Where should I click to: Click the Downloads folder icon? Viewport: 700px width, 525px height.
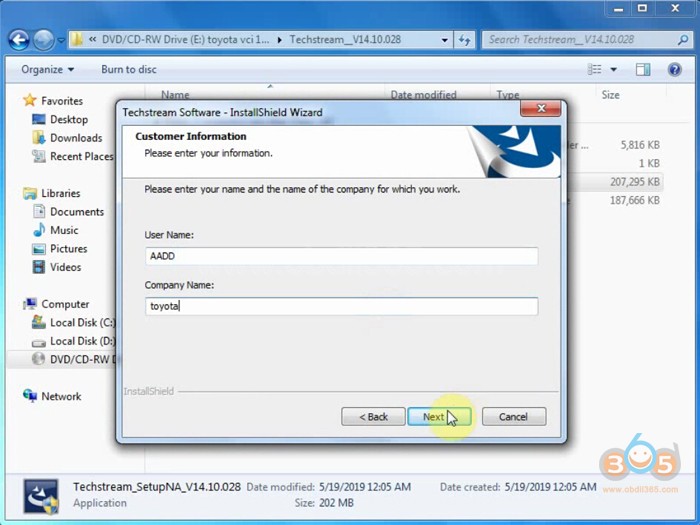(39, 138)
